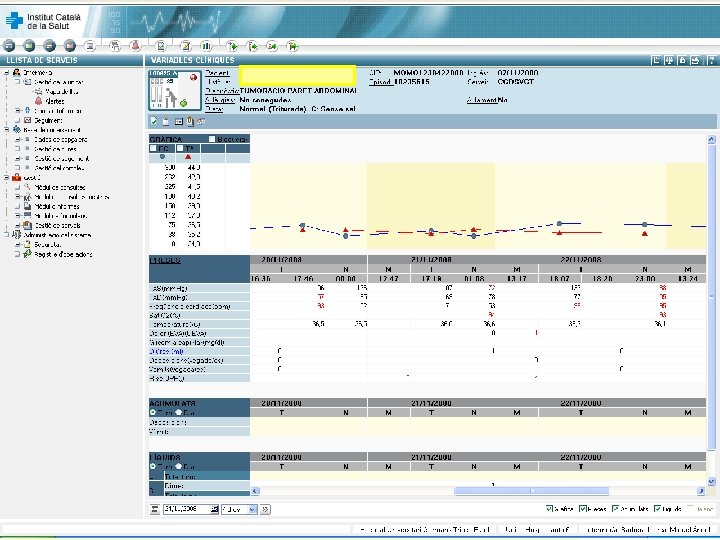Click the double-arrow go button beside dropdown
This screenshot has width=720, height=540.
coord(265,509)
